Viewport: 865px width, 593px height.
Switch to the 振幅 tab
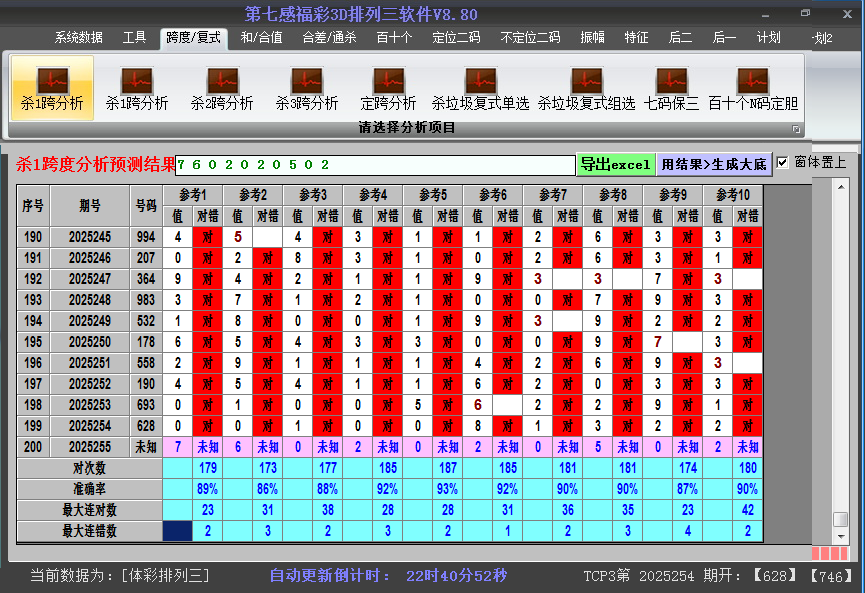(x=593, y=38)
